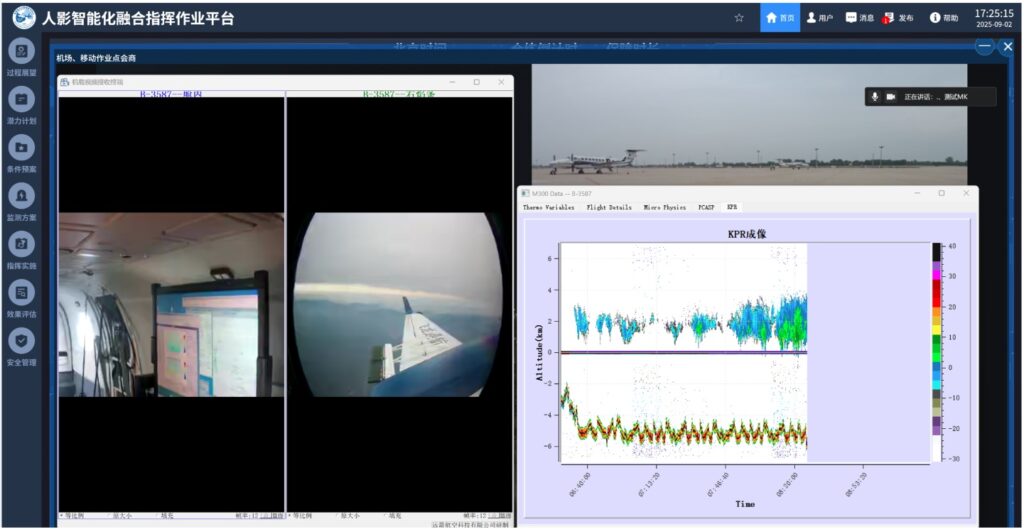Go to 首页 home button
The image size is (1024, 529).
click(779, 18)
